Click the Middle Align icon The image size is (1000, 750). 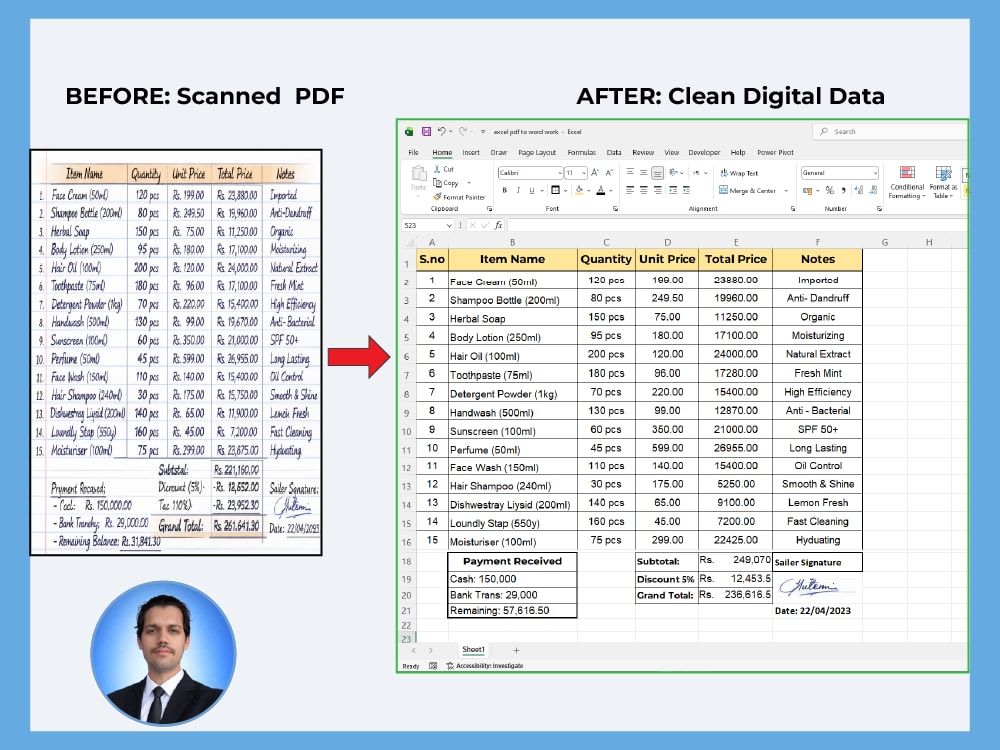point(643,172)
